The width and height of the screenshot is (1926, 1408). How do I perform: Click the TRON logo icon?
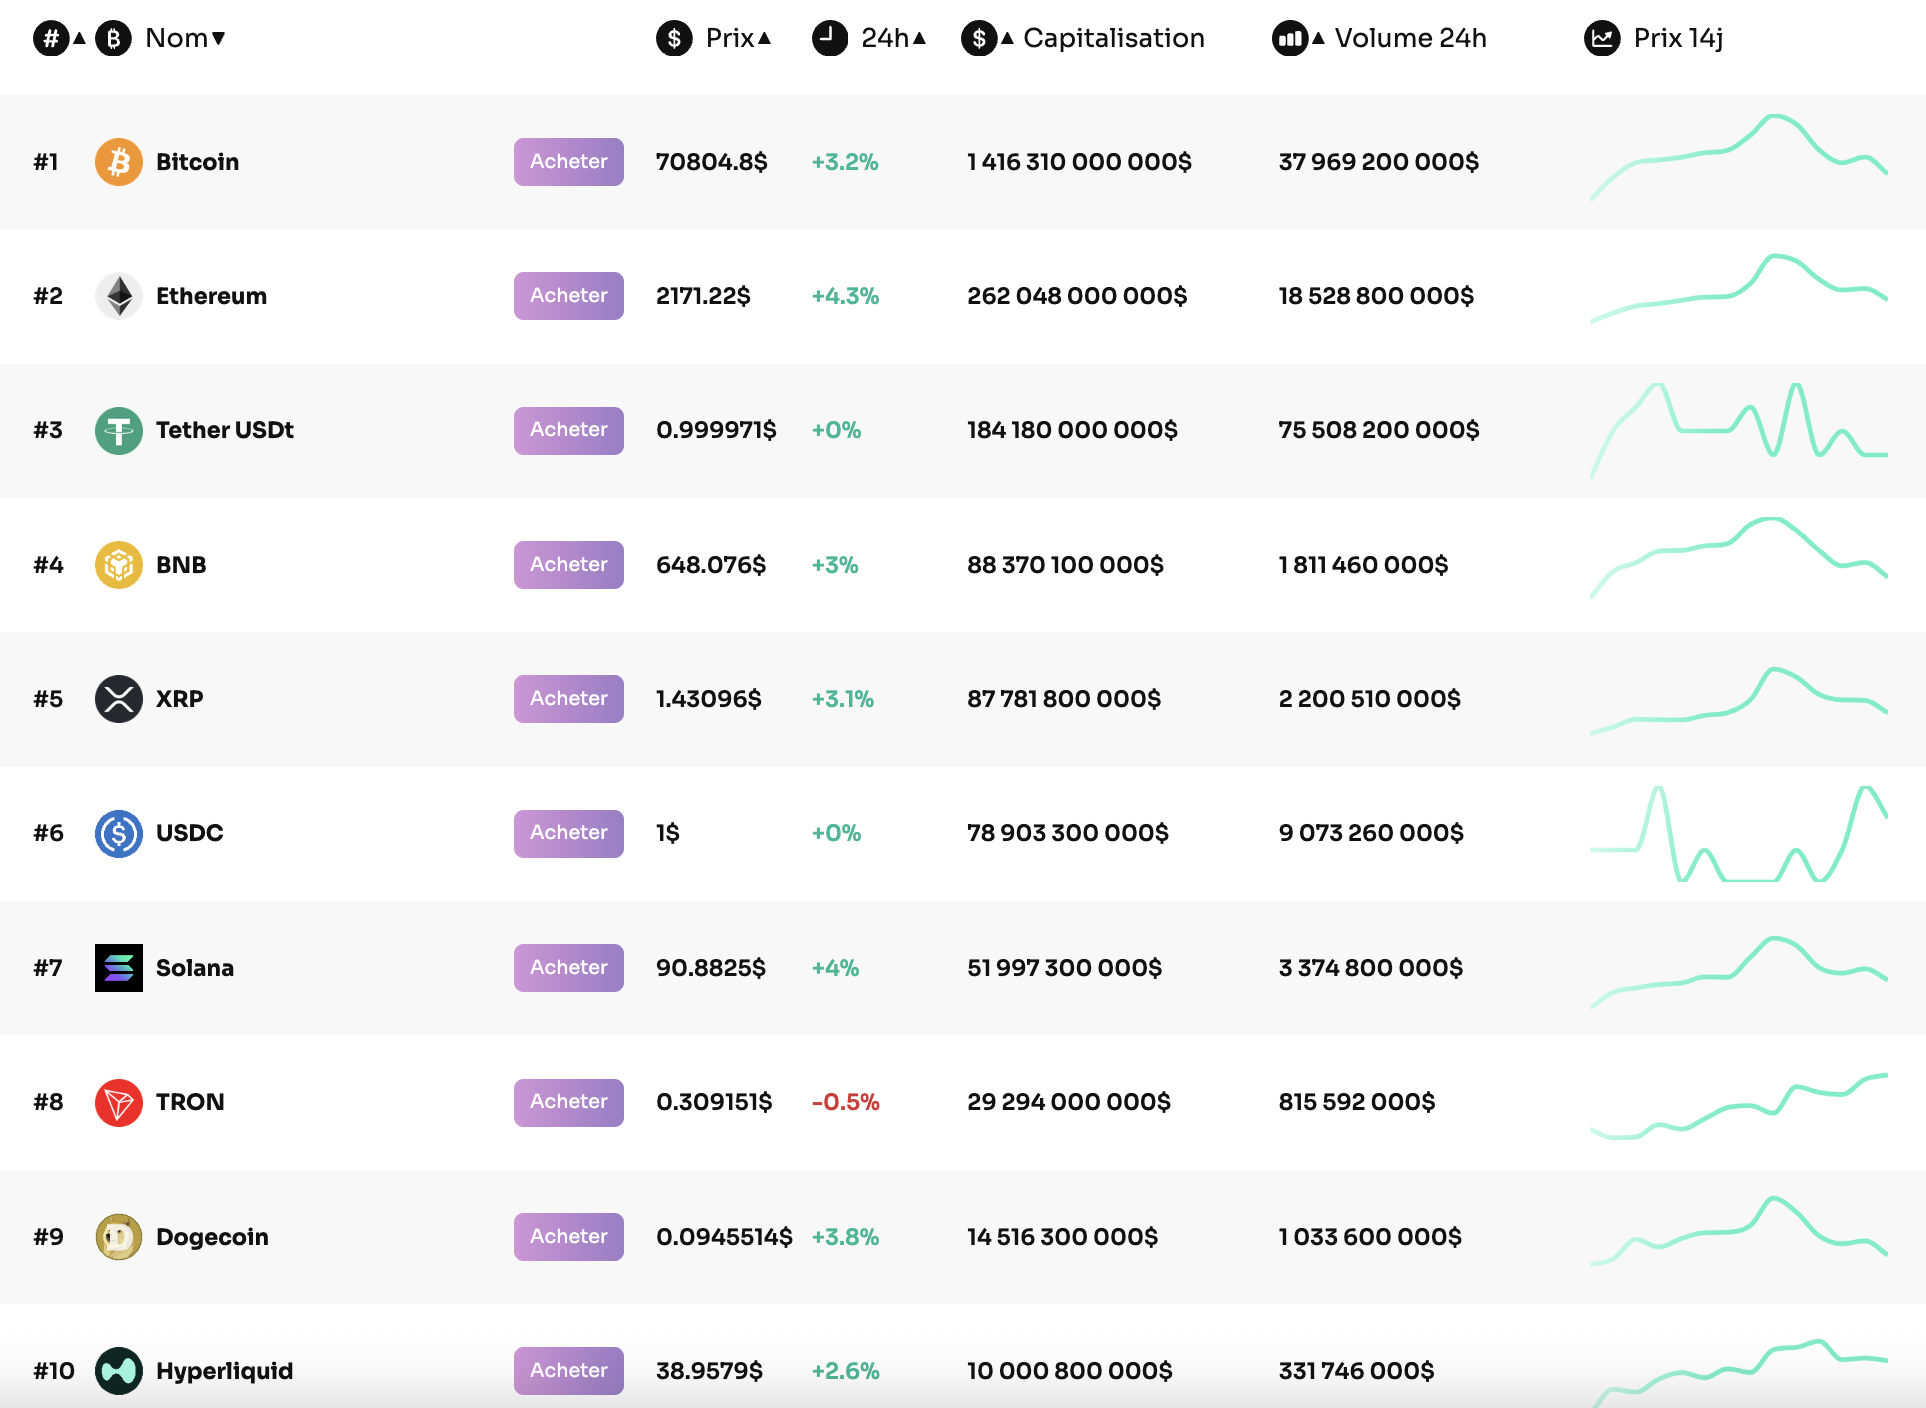(x=118, y=1102)
